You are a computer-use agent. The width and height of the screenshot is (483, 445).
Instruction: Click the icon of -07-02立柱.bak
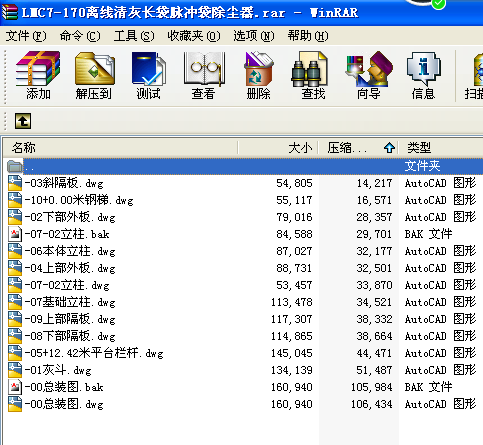[15, 234]
